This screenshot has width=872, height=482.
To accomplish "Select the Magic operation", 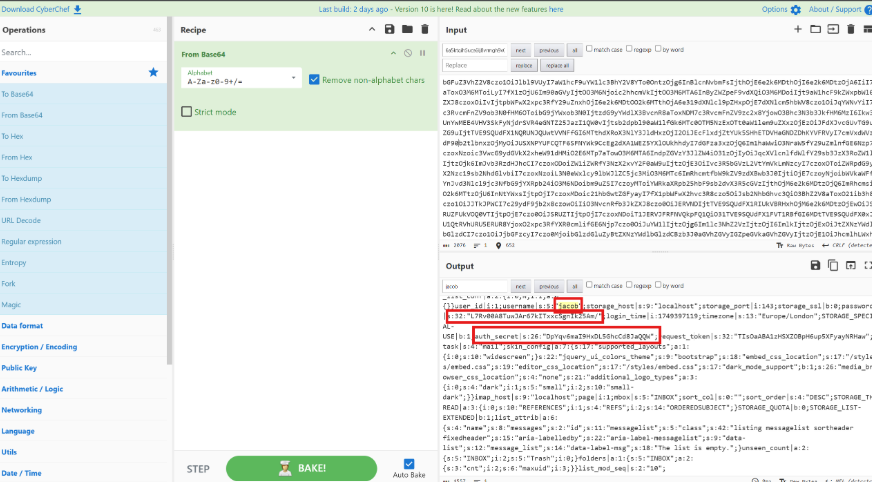I will click(x=11, y=304).
